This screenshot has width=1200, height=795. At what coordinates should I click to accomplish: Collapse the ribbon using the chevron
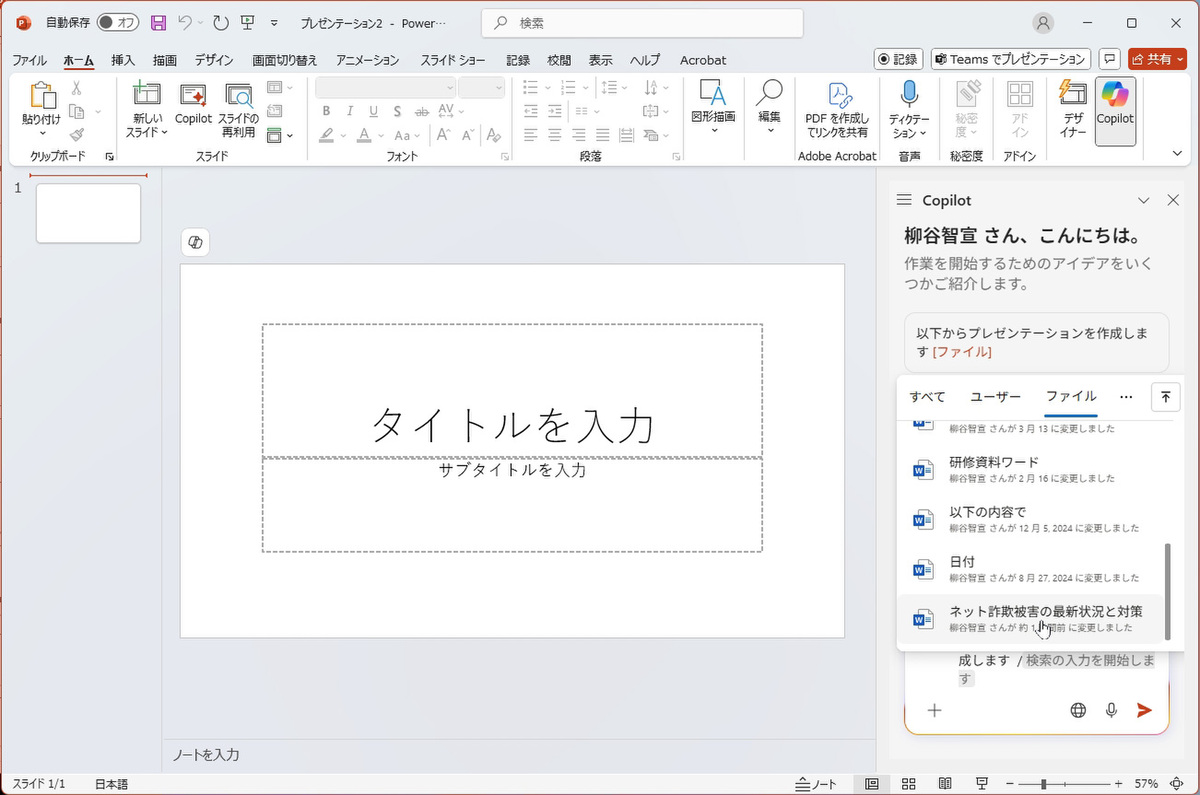(1177, 153)
